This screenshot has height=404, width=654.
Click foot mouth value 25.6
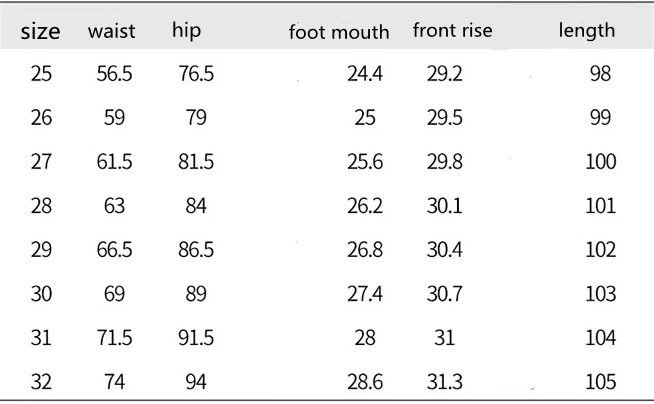(364, 162)
